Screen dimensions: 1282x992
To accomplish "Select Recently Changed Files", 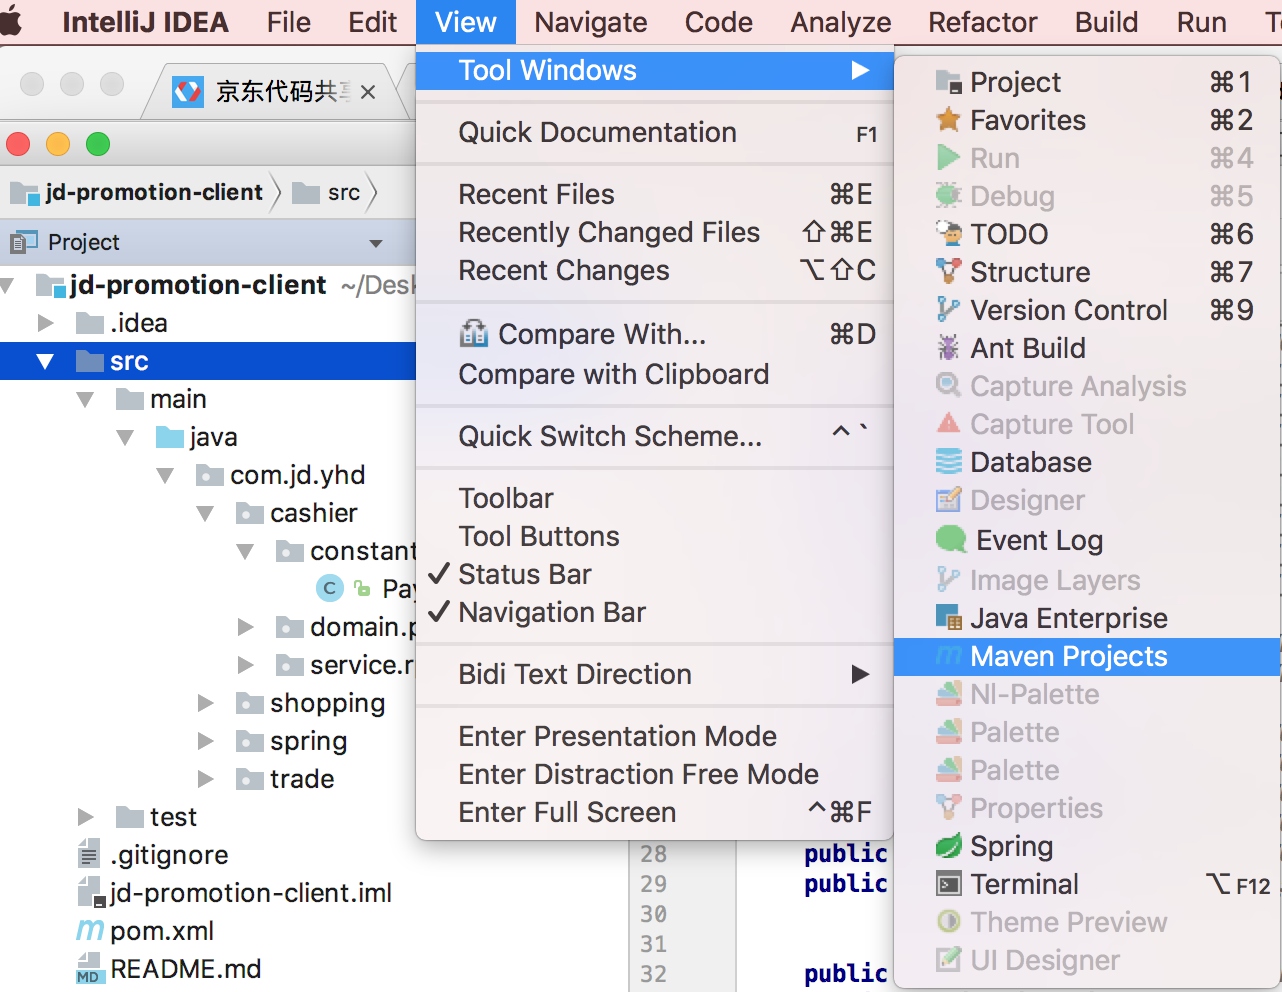I will coord(654,232).
